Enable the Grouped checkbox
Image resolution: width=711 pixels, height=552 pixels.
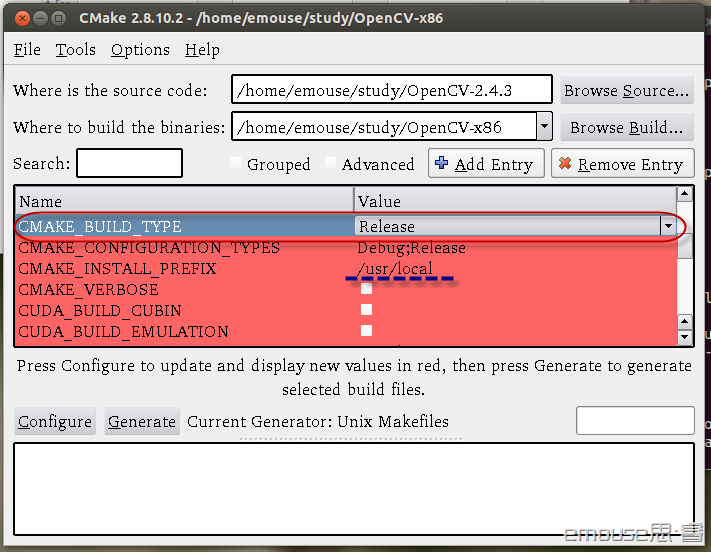[x=236, y=162]
